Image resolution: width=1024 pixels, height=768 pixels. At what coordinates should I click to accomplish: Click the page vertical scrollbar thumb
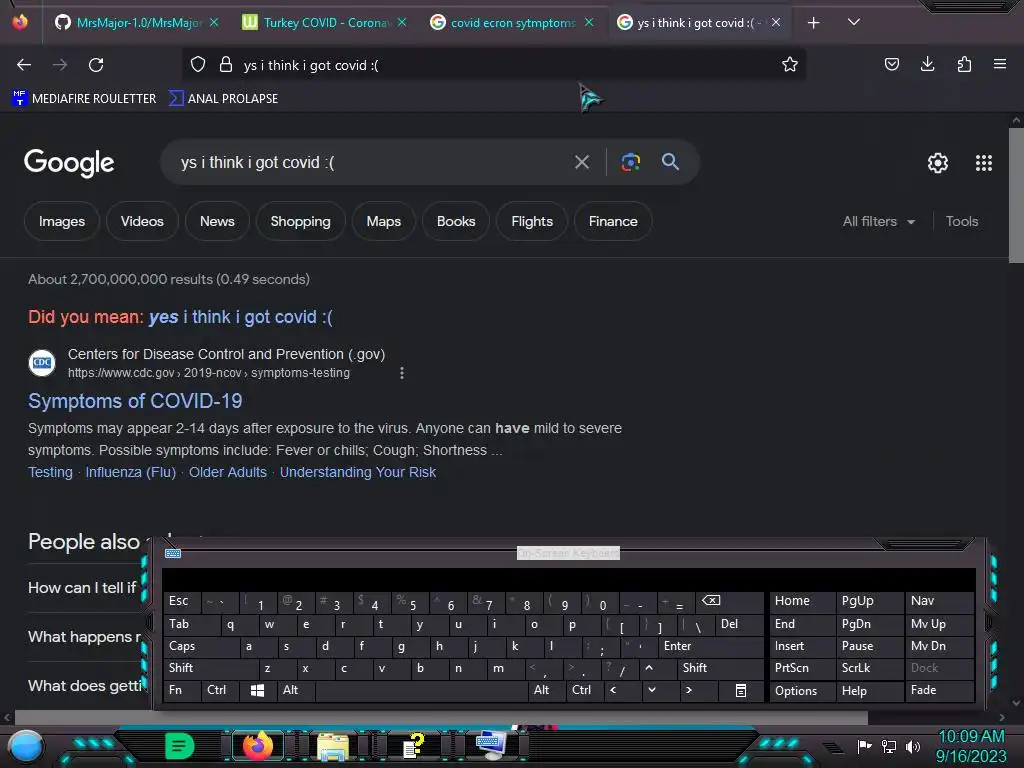1016,196
